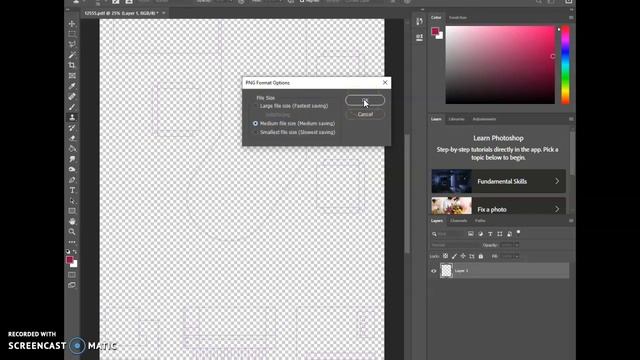
Task: Select the Smudge tool
Action: 72,159
